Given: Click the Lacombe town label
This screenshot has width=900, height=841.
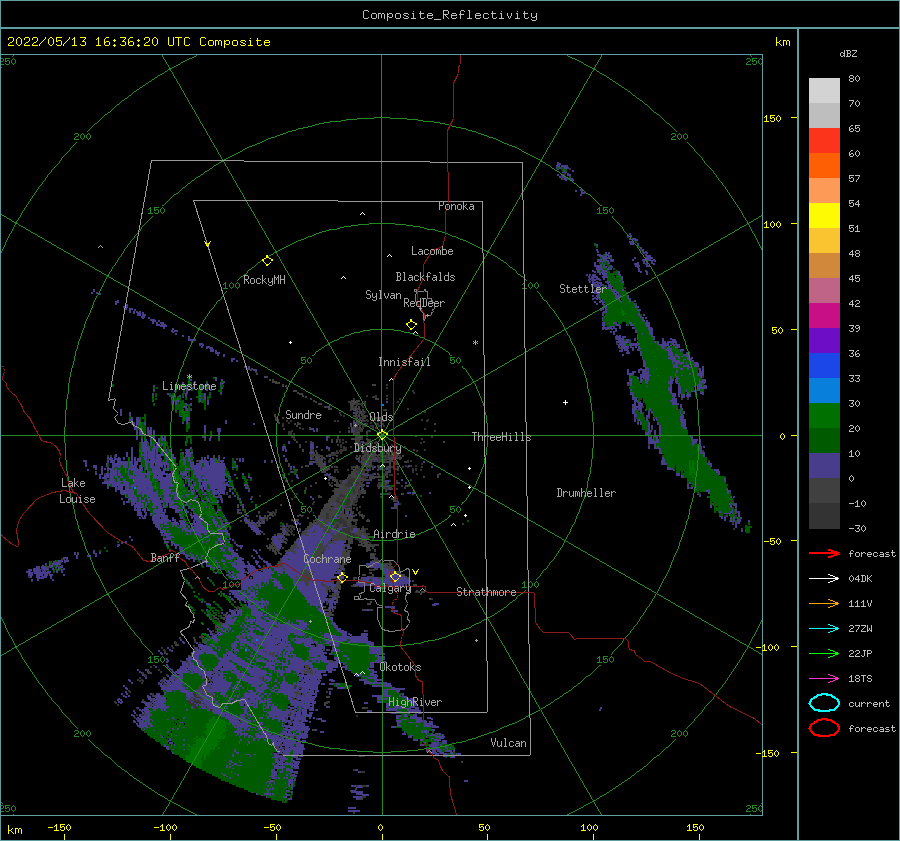Looking at the screenshot, I should pyautogui.click(x=432, y=251).
